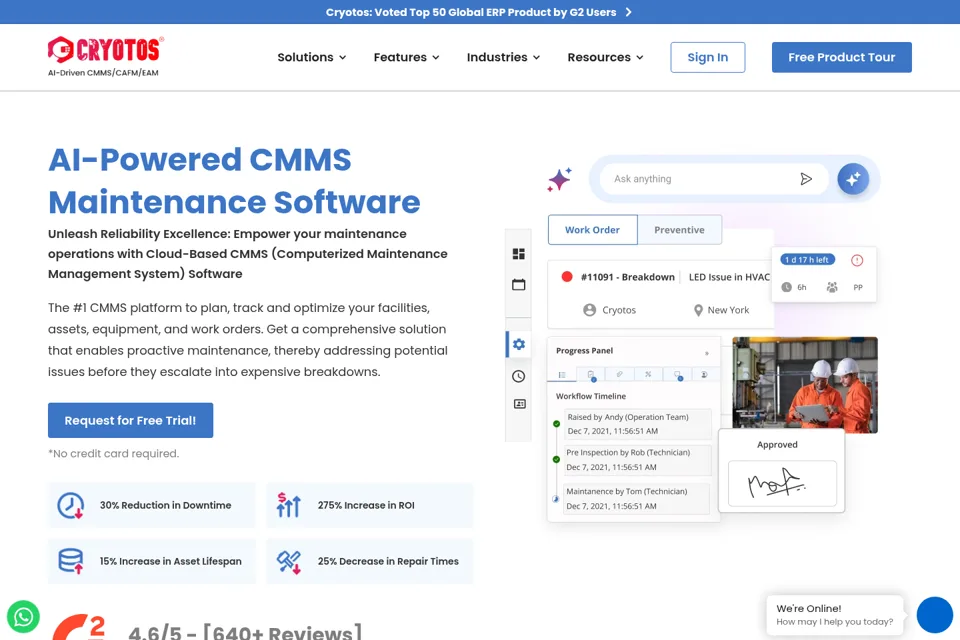
Task: Click '#11091 - Breakdown' work order title
Action: point(627,277)
